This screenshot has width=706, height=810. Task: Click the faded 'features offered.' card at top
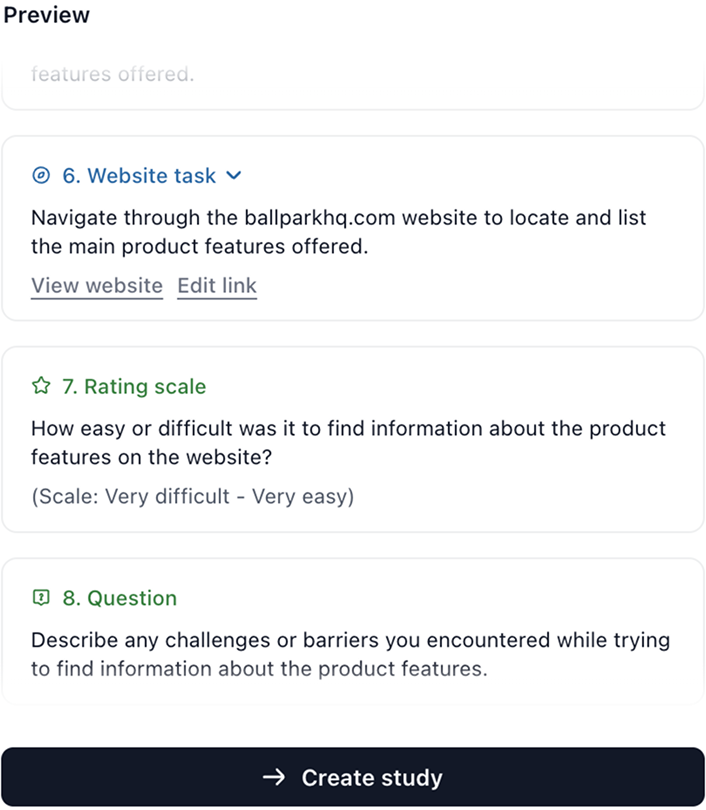pyautogui.click(x=112, y=74)
